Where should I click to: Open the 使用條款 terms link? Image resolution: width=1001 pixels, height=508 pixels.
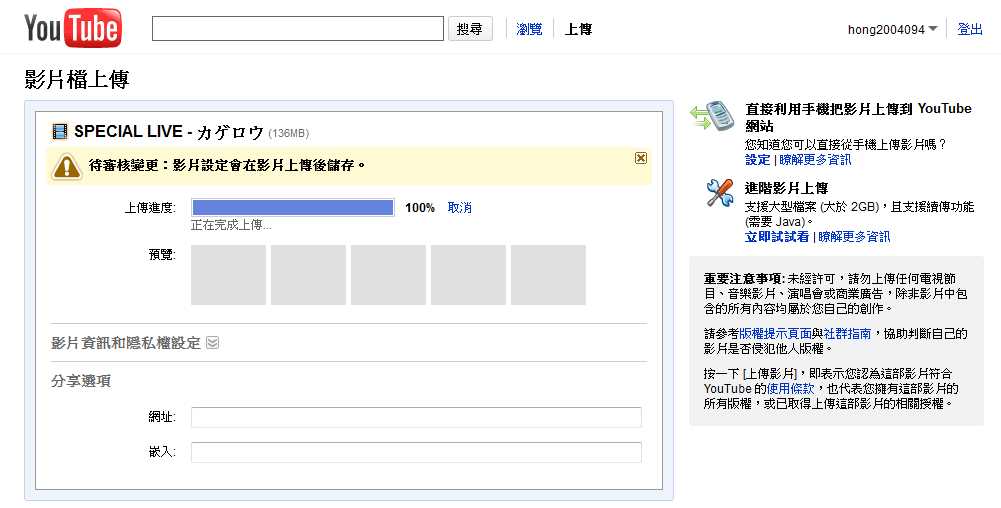tap(790, 388)
